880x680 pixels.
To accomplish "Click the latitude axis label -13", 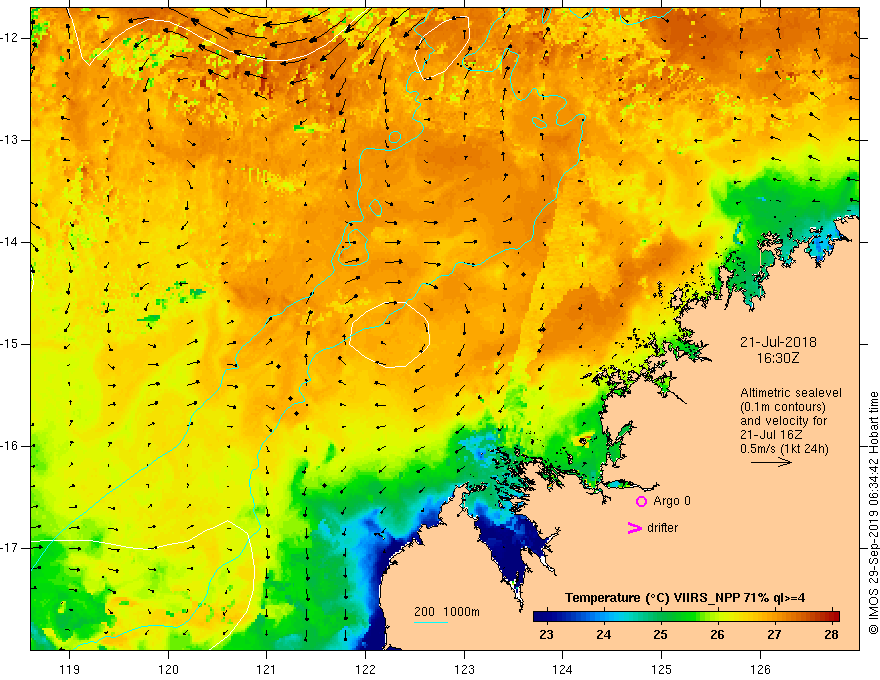I will (x=11, y=140).
